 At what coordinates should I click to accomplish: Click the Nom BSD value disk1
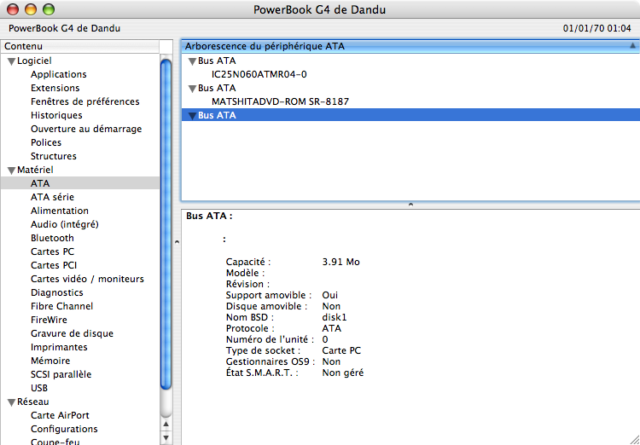(x=334, y=317)
